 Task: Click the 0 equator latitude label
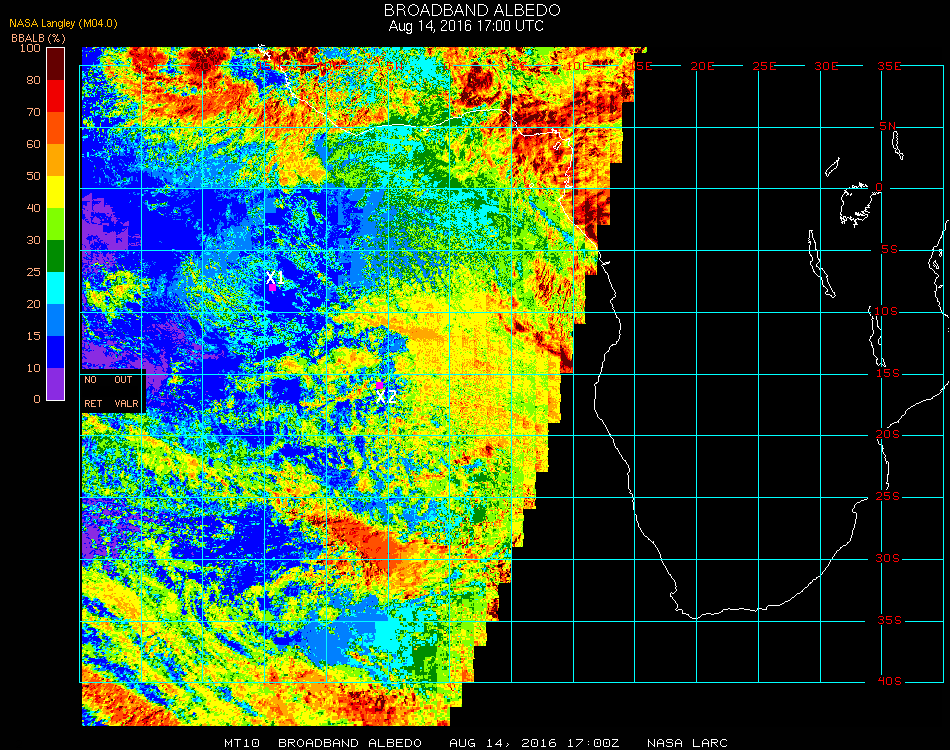879,187
